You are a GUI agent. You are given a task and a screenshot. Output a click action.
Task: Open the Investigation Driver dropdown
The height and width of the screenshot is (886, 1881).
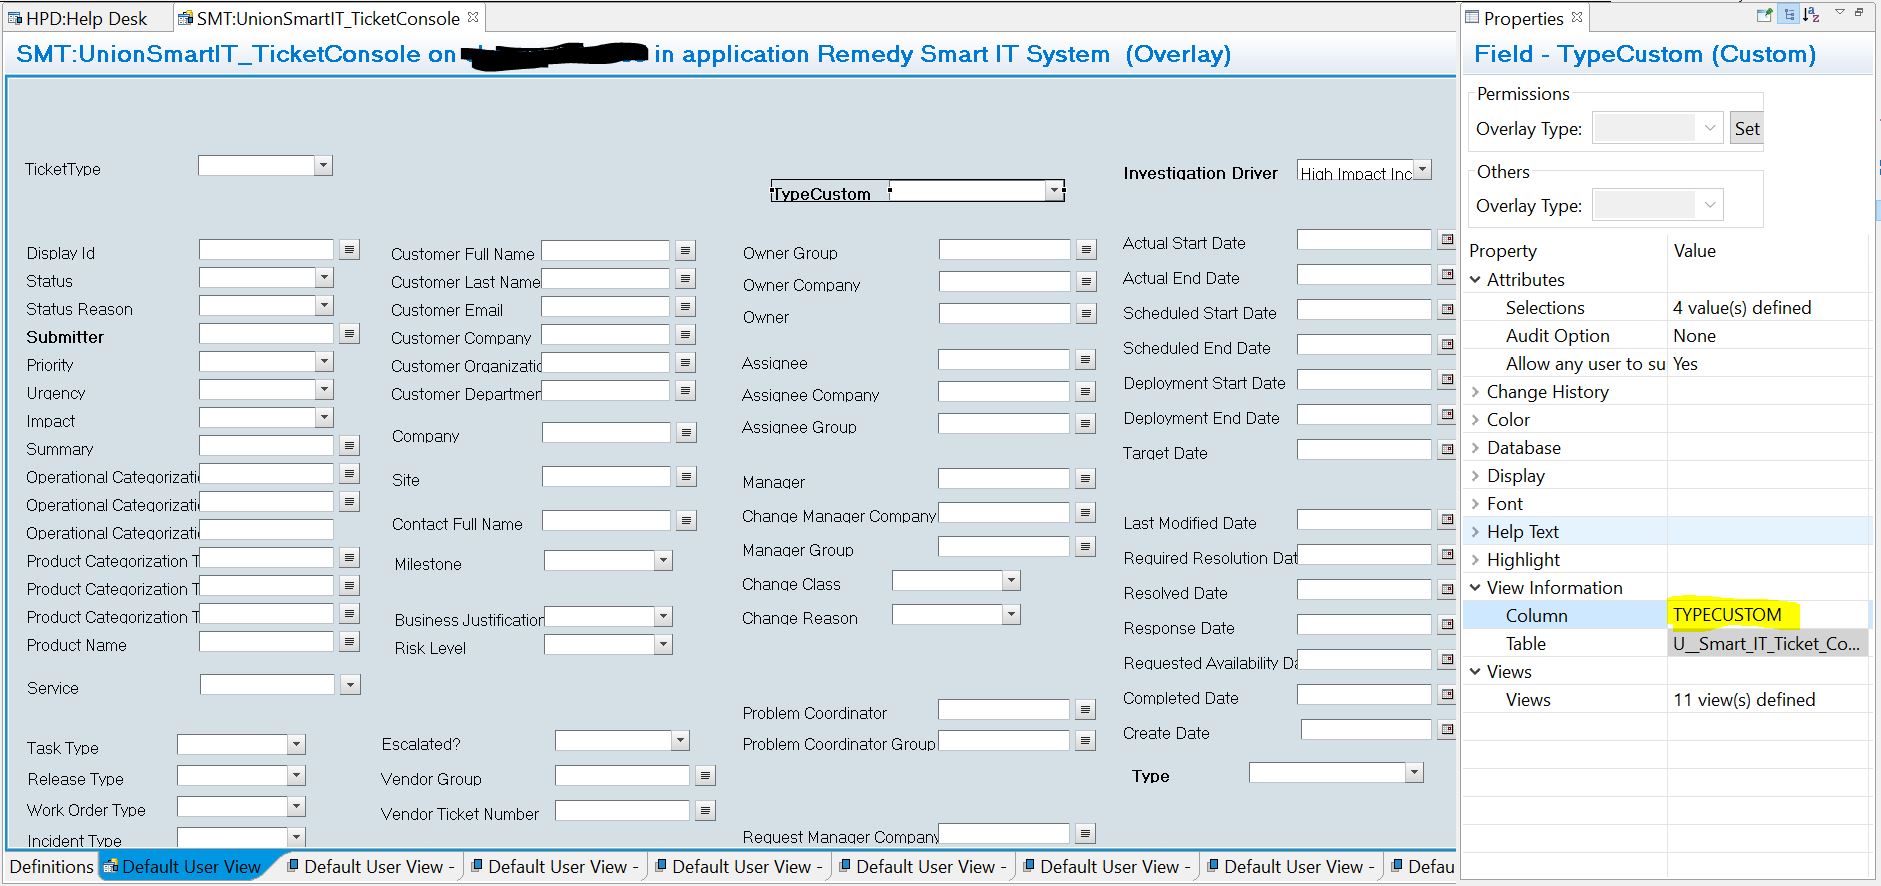point(1423,171)
